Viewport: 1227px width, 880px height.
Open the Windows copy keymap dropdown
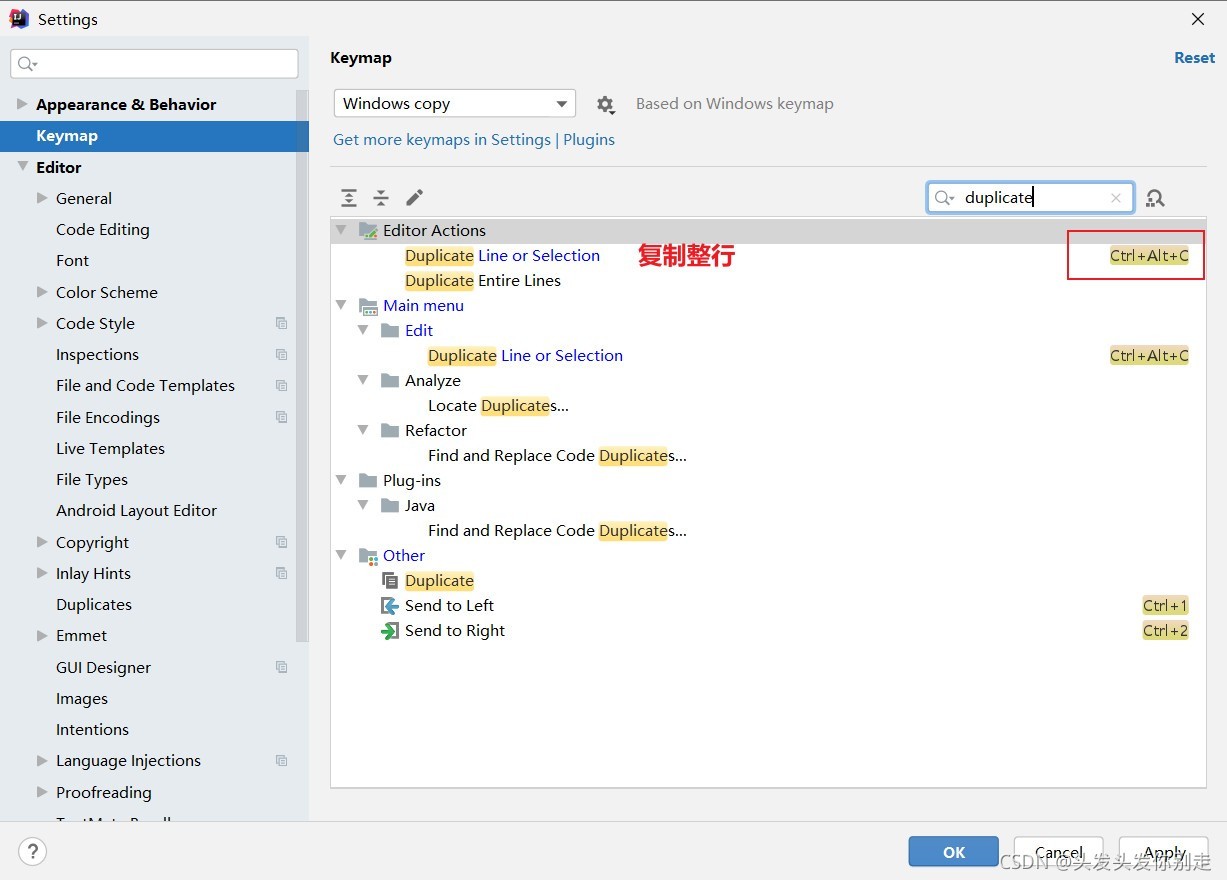(455, 104)
